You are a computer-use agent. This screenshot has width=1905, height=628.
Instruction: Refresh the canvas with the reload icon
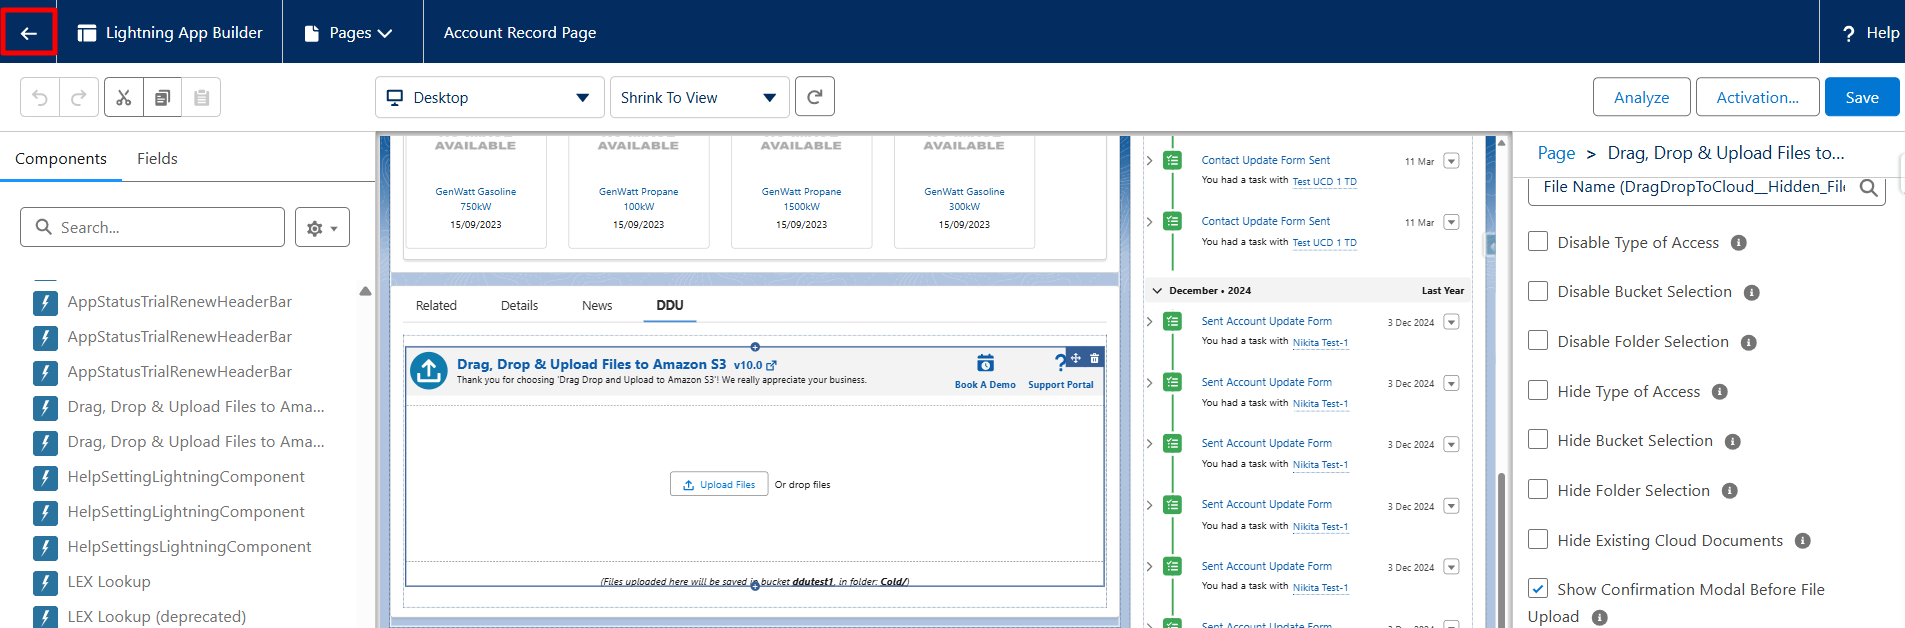pos(815,97)
